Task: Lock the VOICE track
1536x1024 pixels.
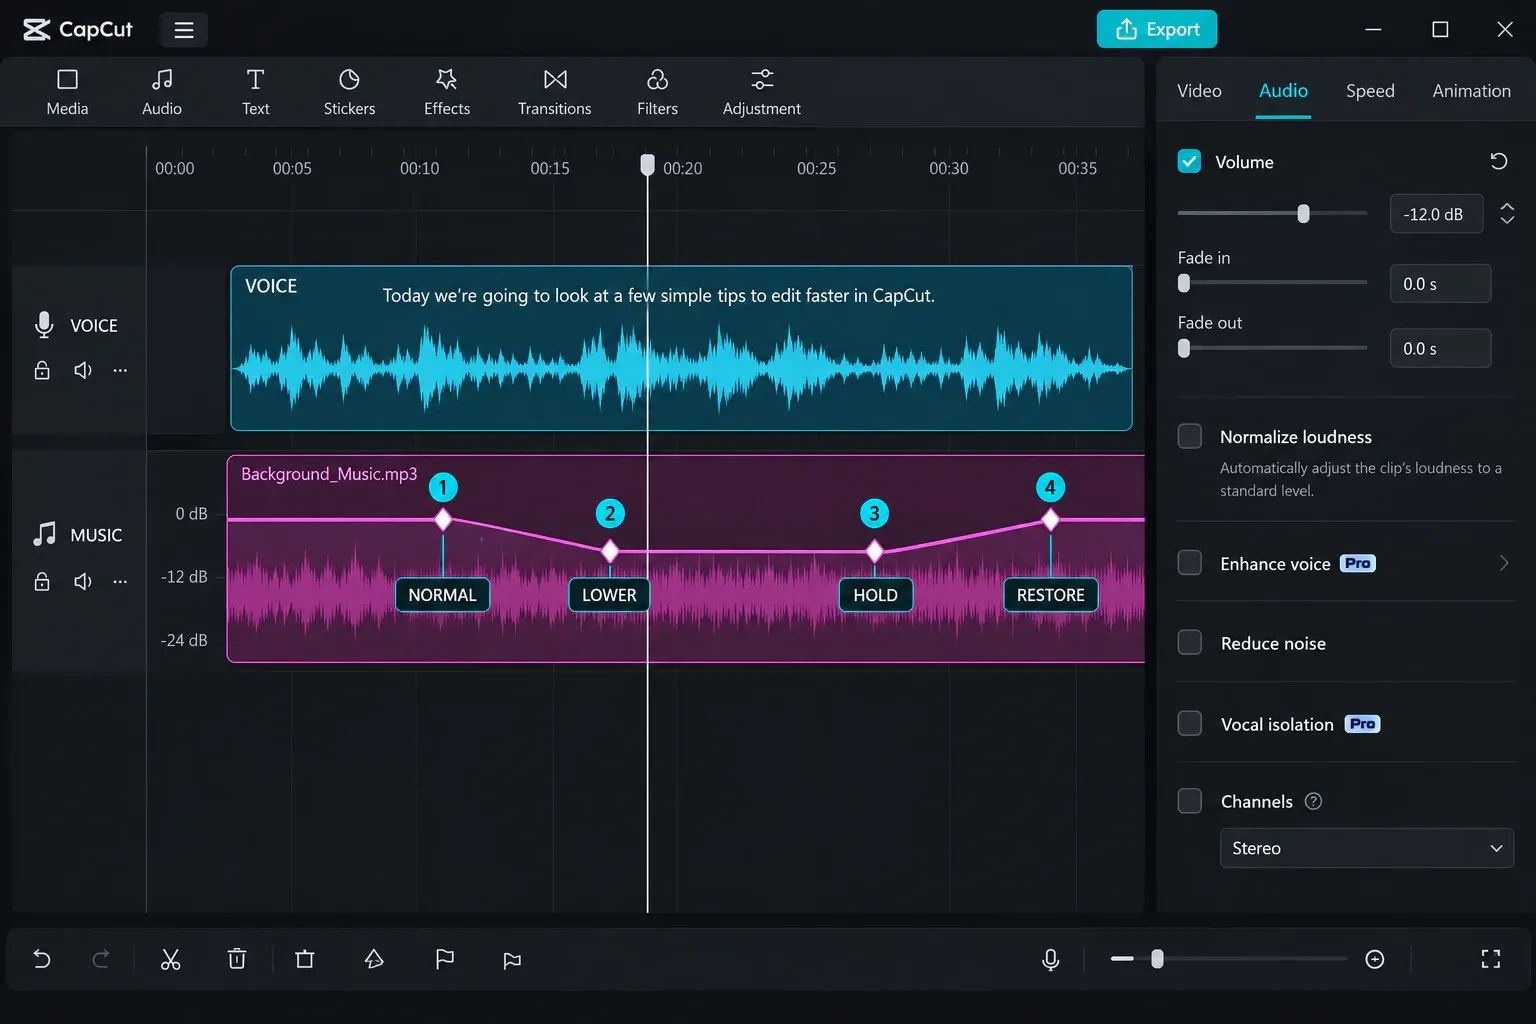Action: click(x=42, y=370)
